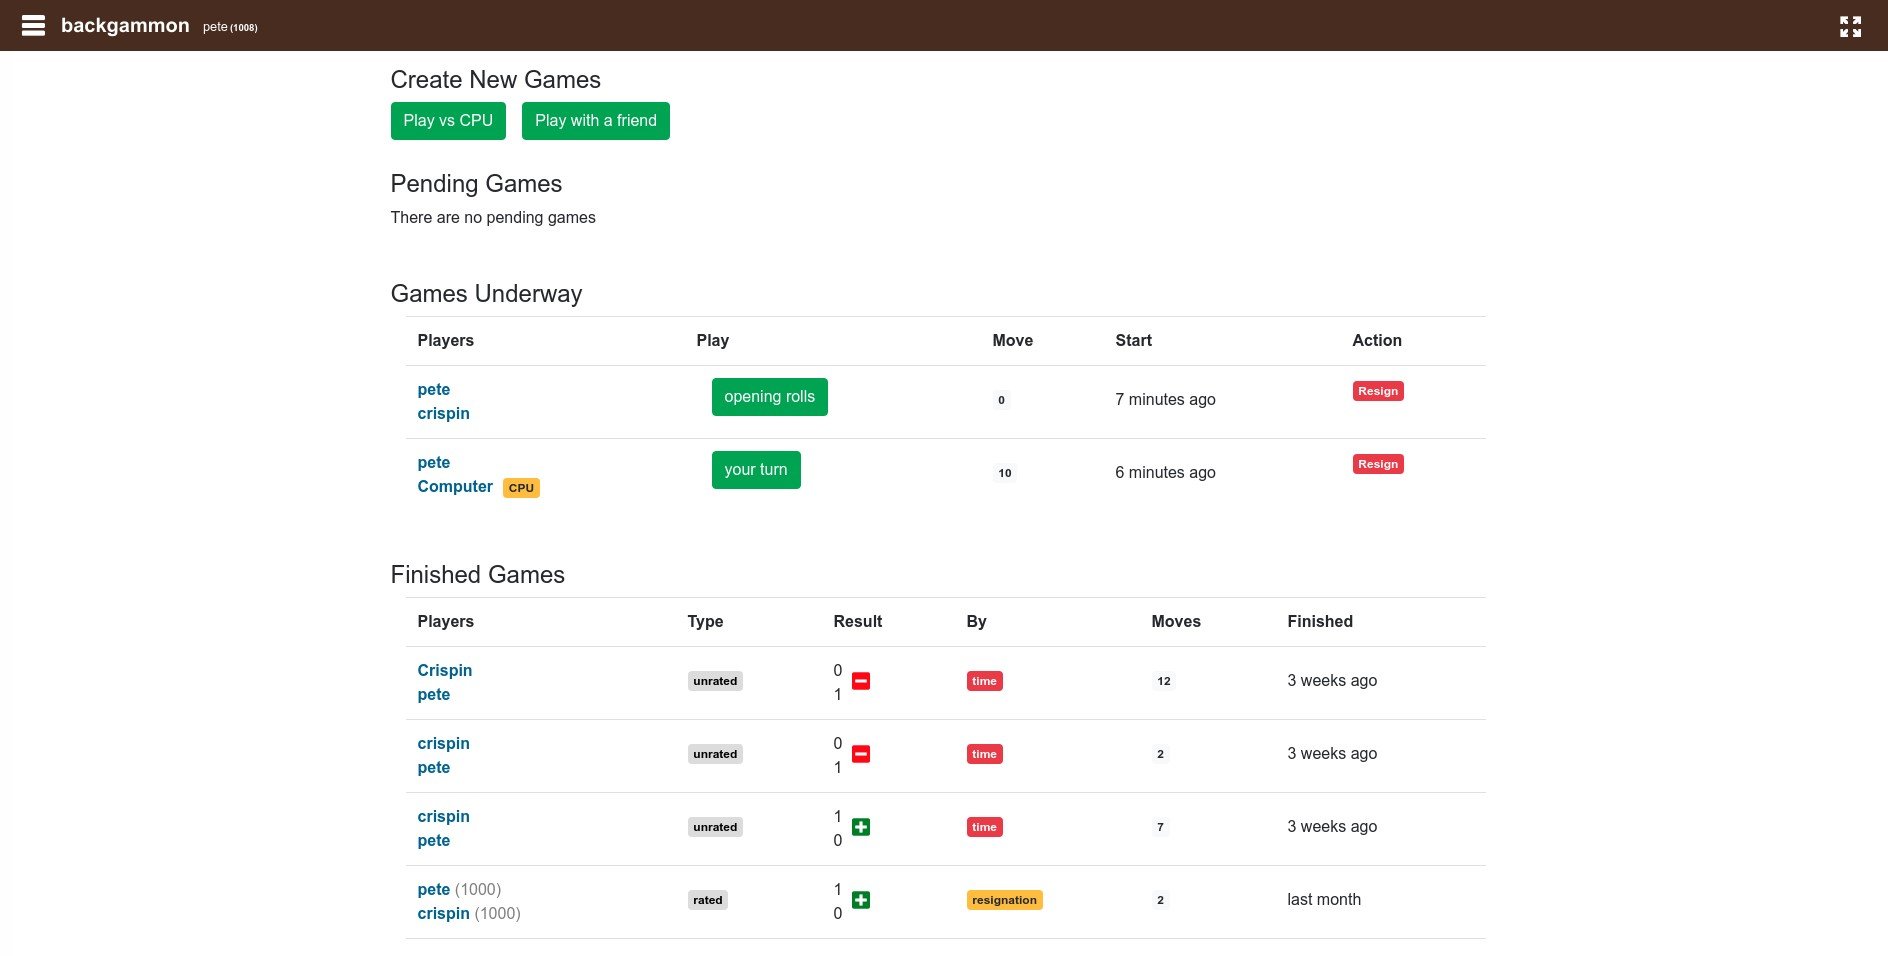Click the Result column header
Image resolution: width=1888 pixels, height=956 pixels.
pos(858,622)
